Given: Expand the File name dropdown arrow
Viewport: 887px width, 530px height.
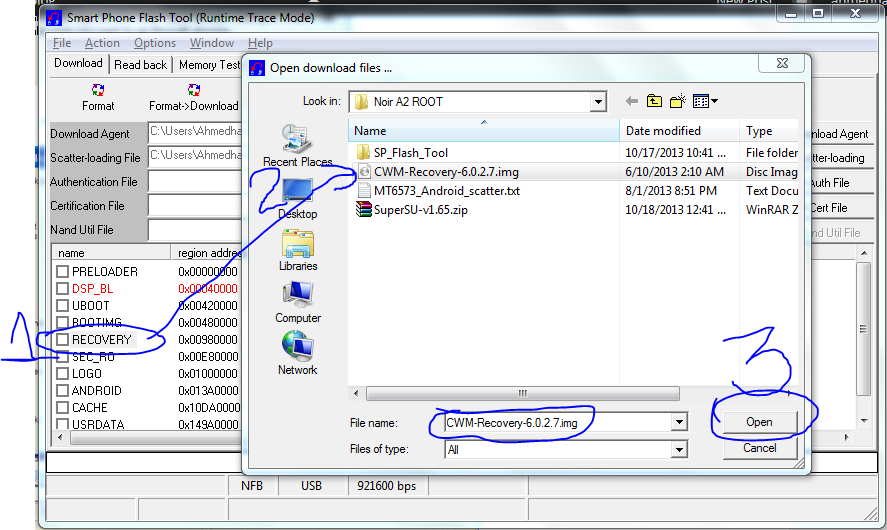Looking at the screenshot, I should [679, 422].
